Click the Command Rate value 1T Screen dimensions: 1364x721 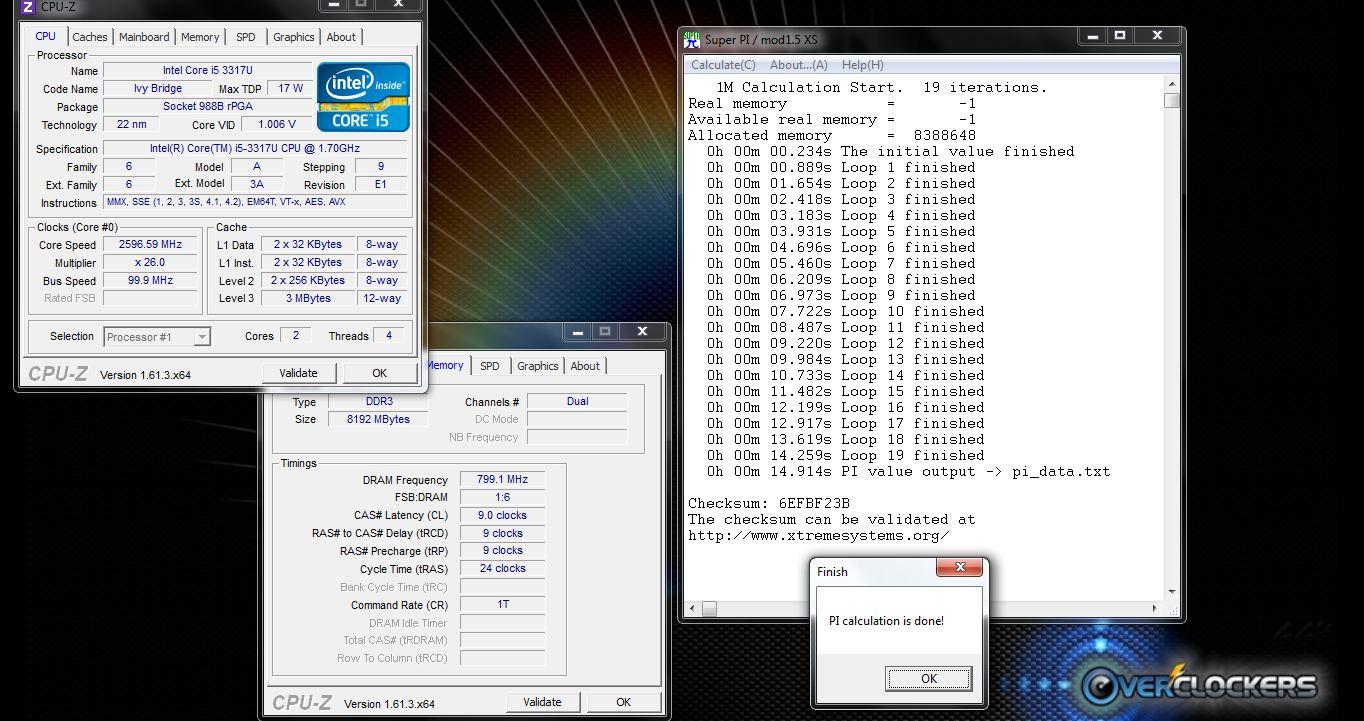502,604
